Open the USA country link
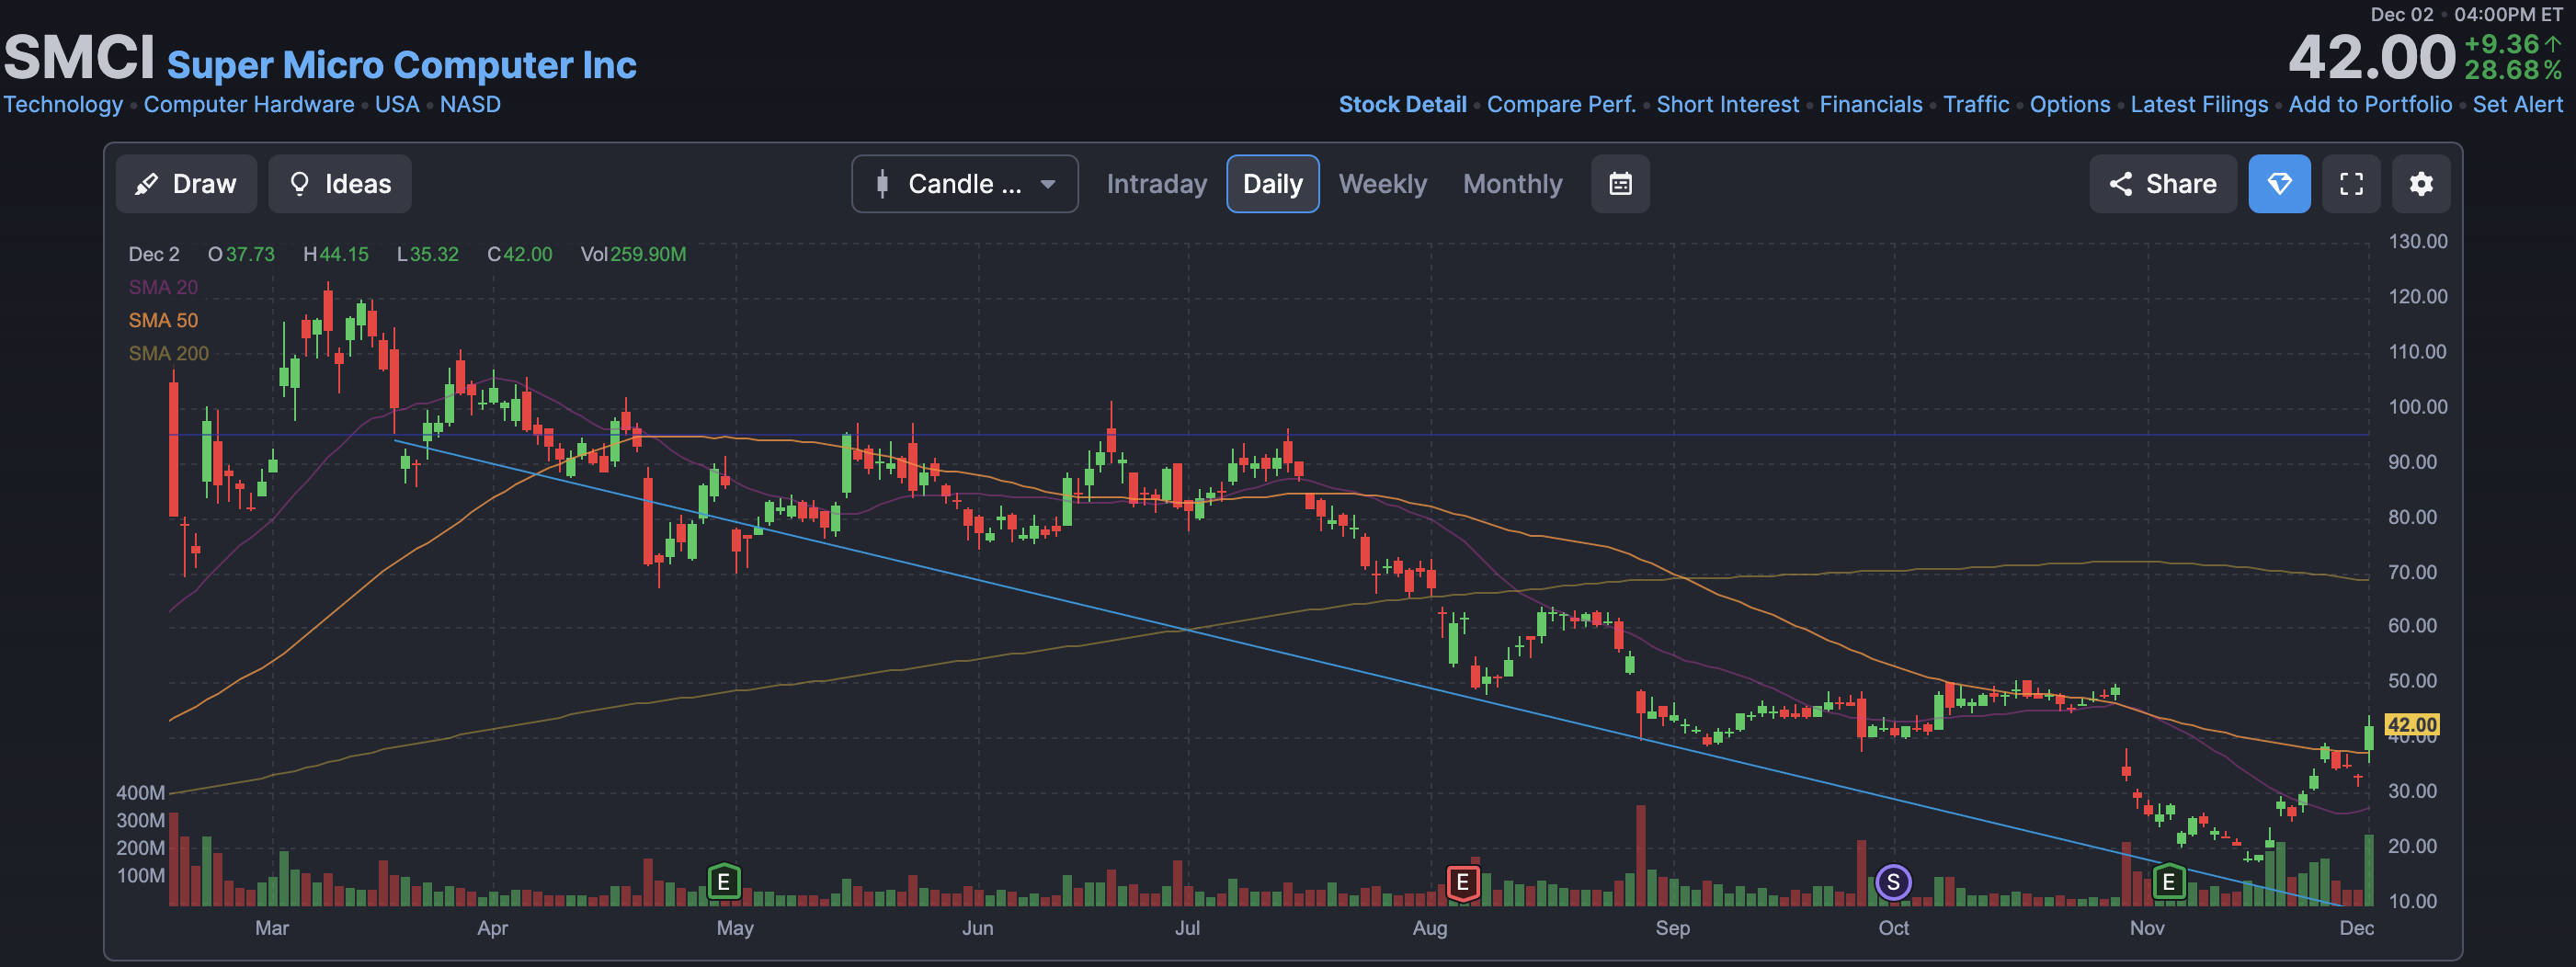The image size is (2576, 967). (397, 104)
